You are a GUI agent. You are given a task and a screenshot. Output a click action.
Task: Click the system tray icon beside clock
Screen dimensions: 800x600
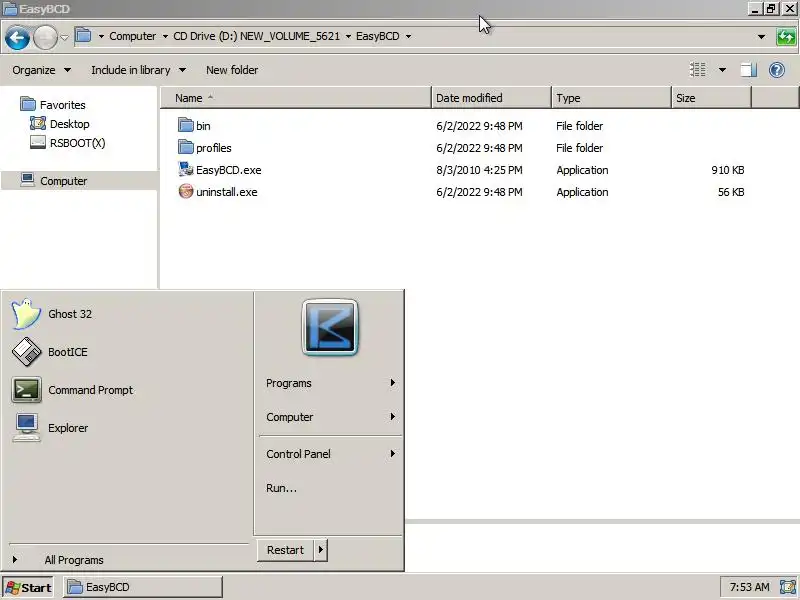pos(788,587)
